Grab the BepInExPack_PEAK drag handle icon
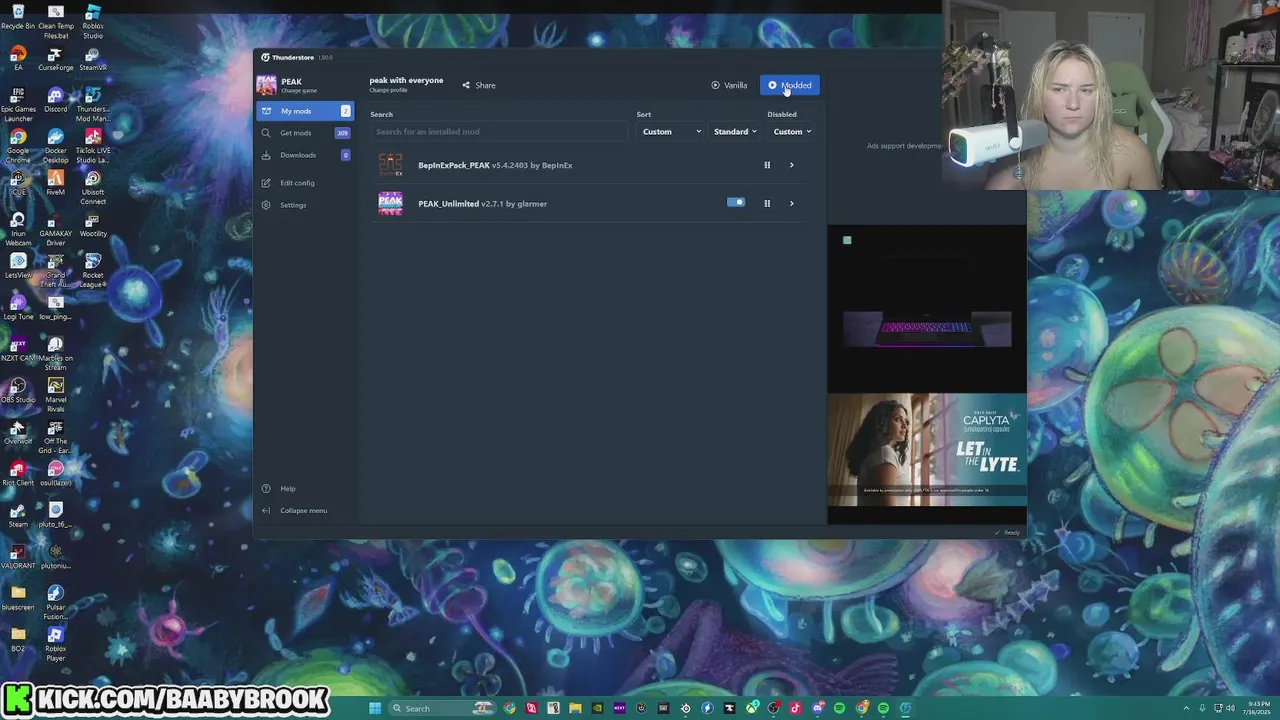The height and width of the screenshot is (720, 1280). coord(767,165)
